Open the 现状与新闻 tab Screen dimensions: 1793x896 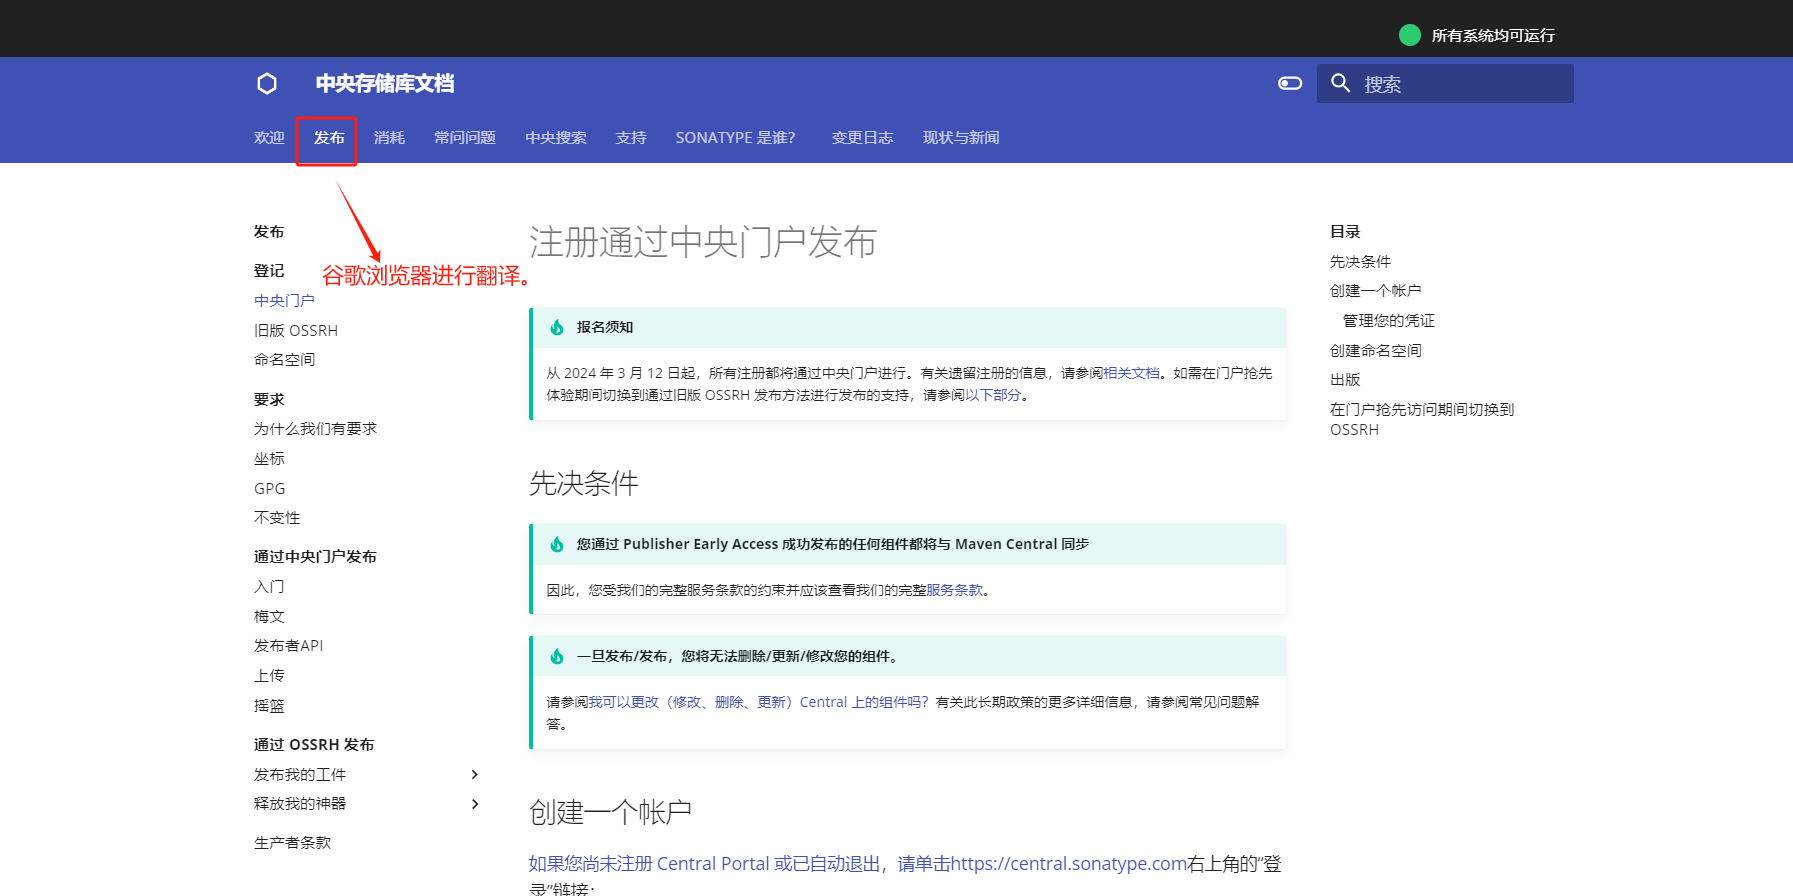click(961, 138)
